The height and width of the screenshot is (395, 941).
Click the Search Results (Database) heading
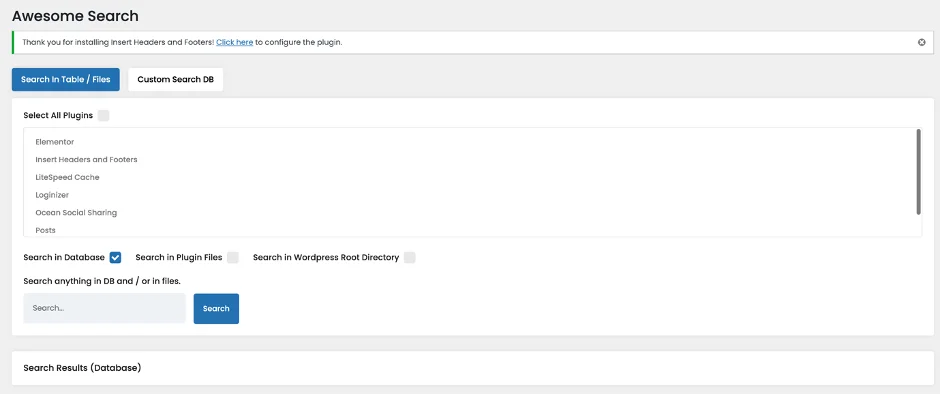click(82, 367)
